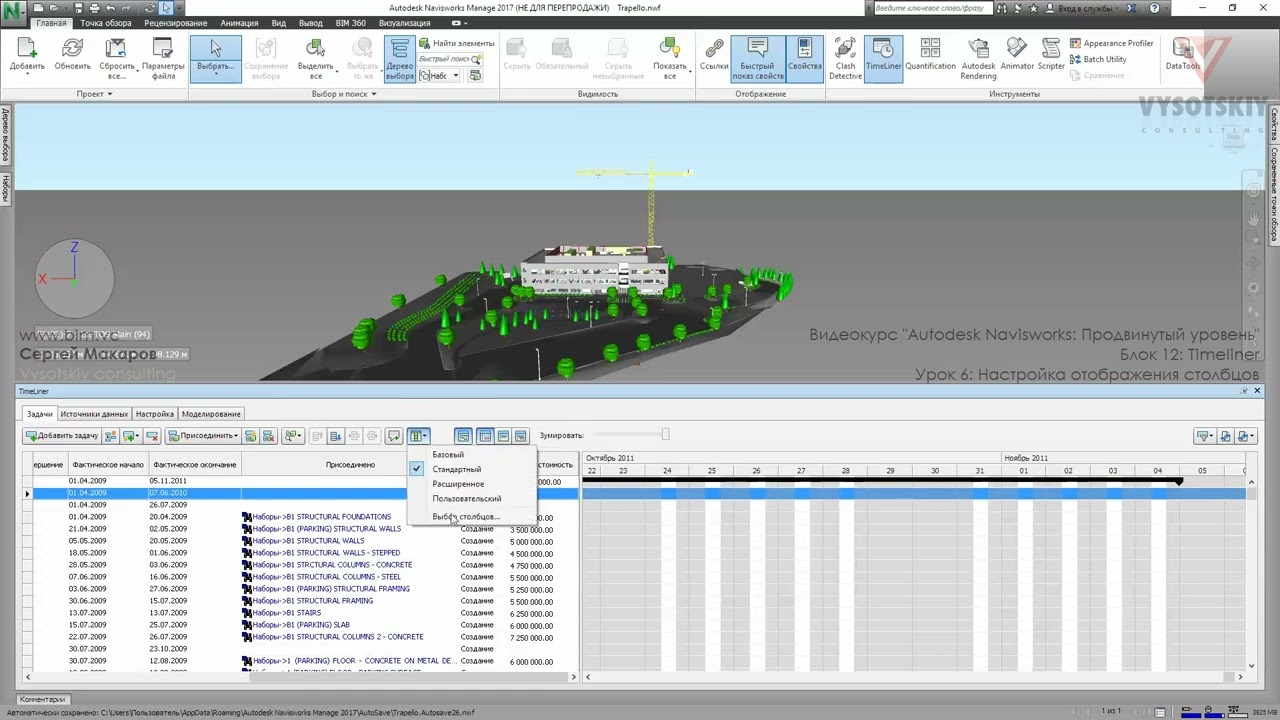The width and height of the screenshot is (1280, 720).
Task: Open the Clash Detective tool
Action: (845, 60)
